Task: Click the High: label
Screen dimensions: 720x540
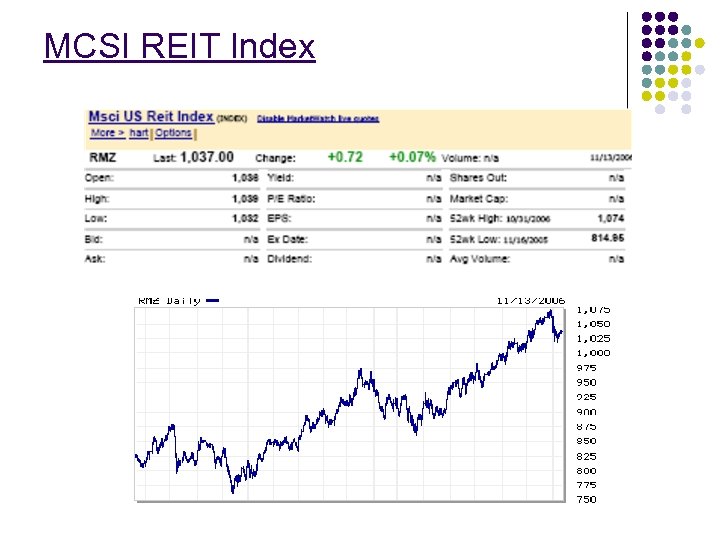Action: 97,199
